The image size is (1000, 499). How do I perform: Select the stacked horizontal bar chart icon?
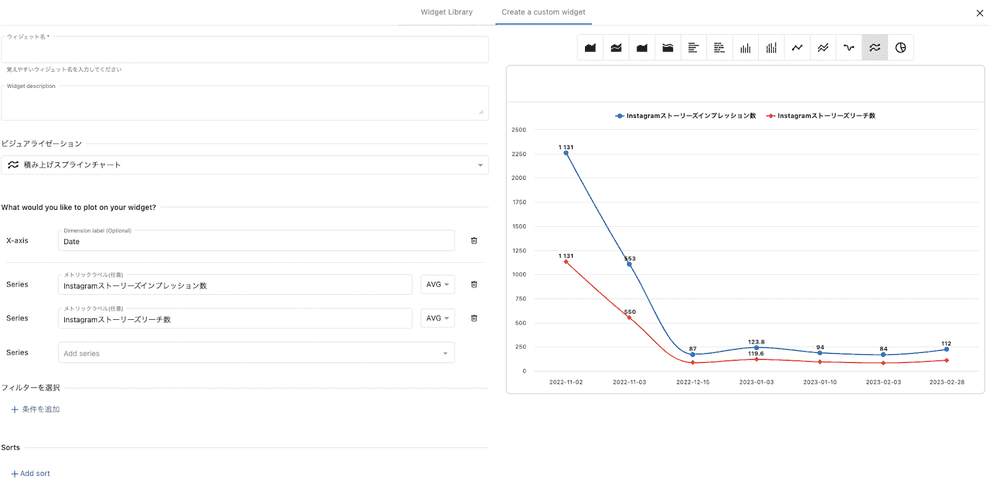pyautogui.click(x=719, y=48)
